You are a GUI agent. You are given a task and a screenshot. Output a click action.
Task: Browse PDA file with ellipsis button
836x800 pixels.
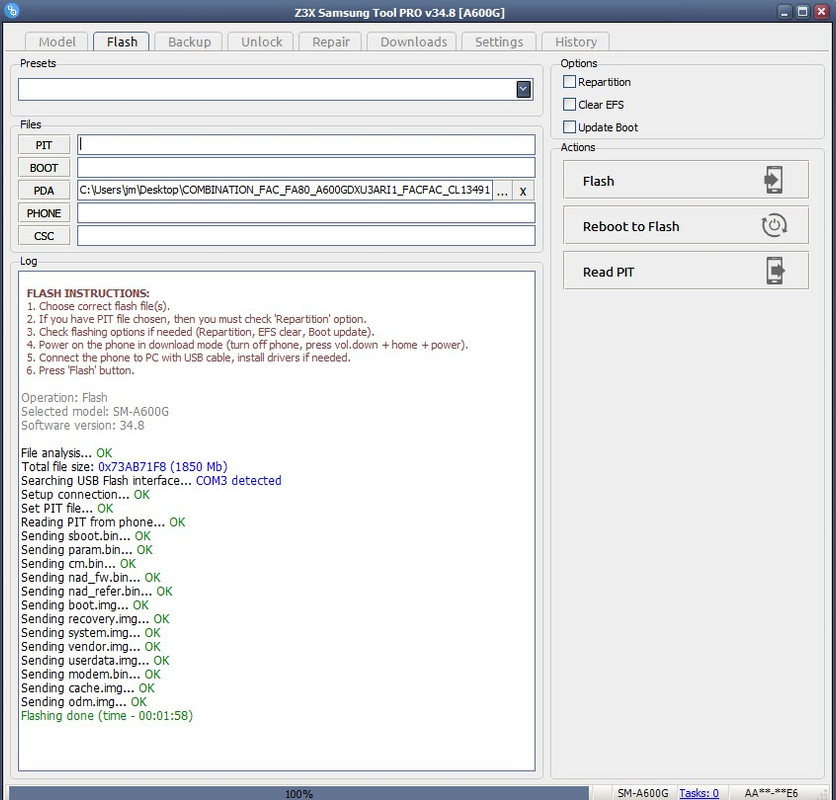[502, 191]
